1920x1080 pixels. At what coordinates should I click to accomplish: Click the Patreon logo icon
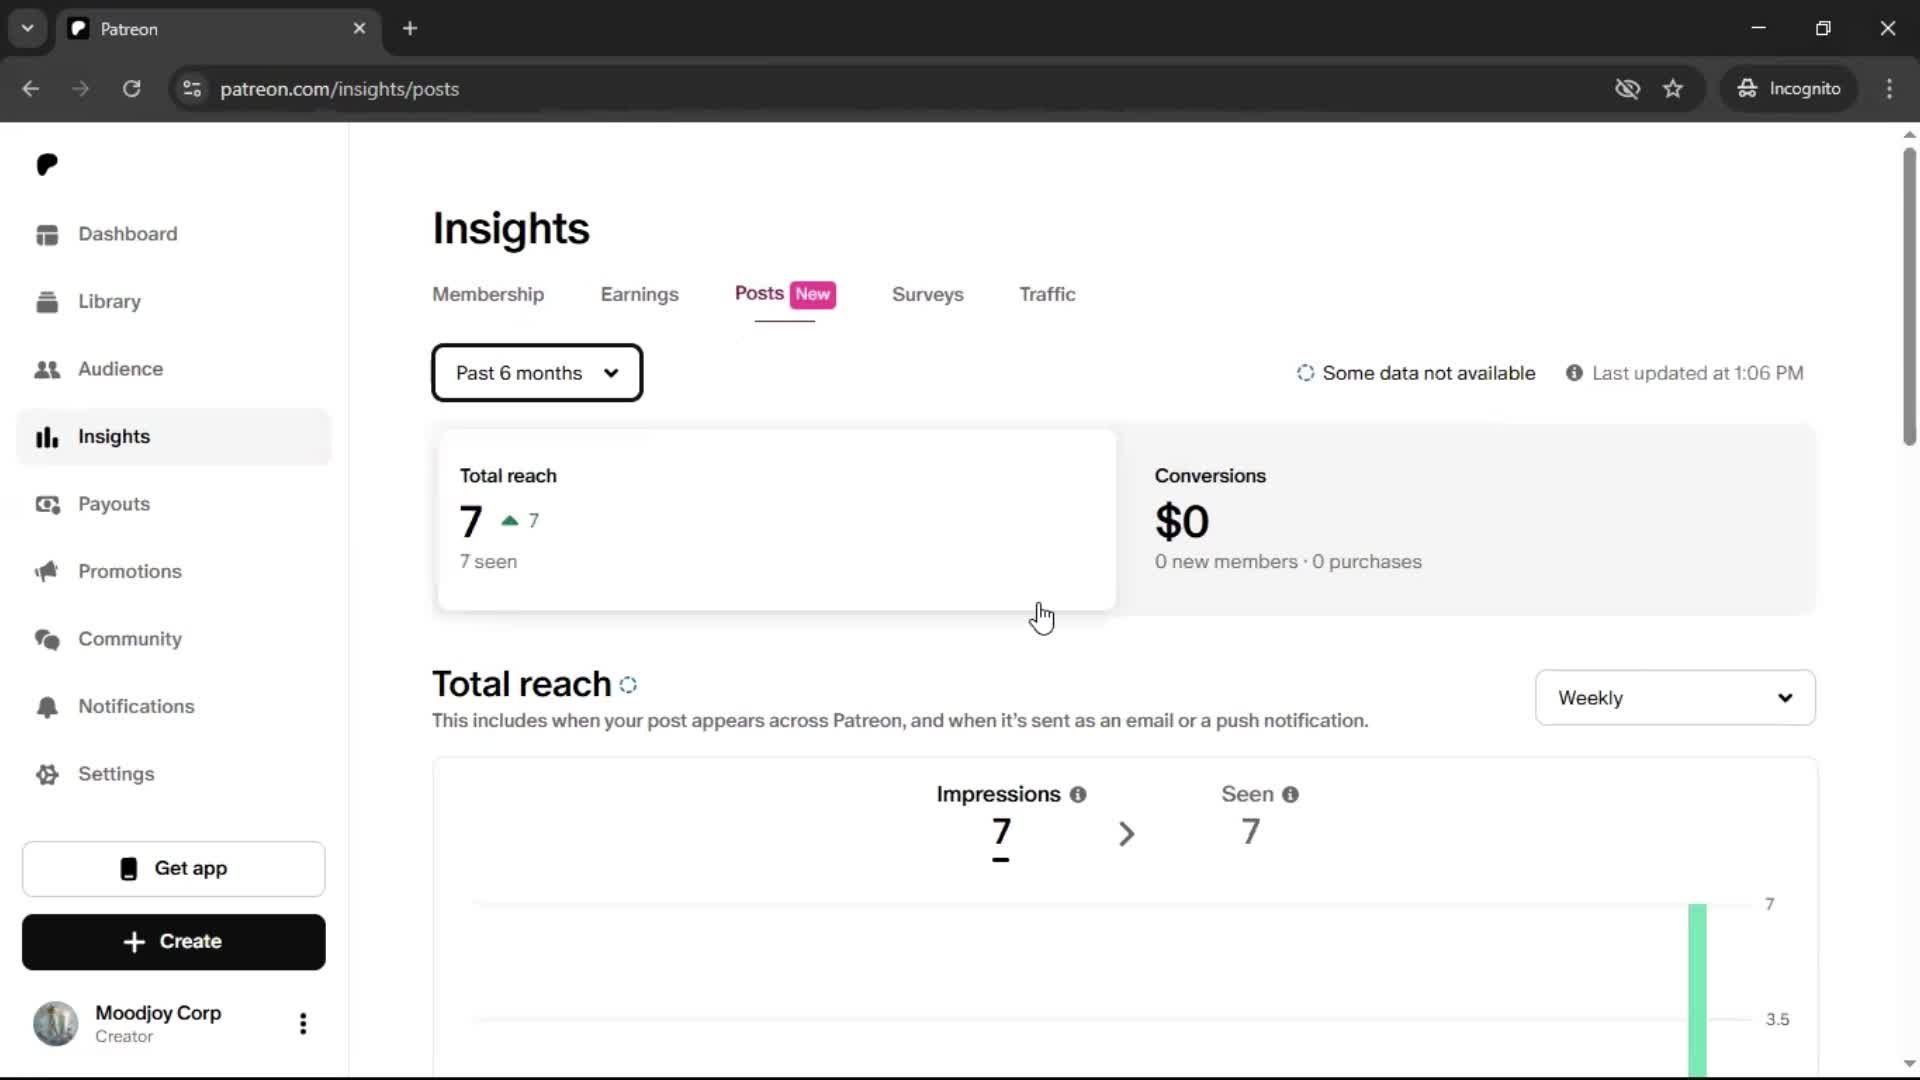(x=47, y=164)
